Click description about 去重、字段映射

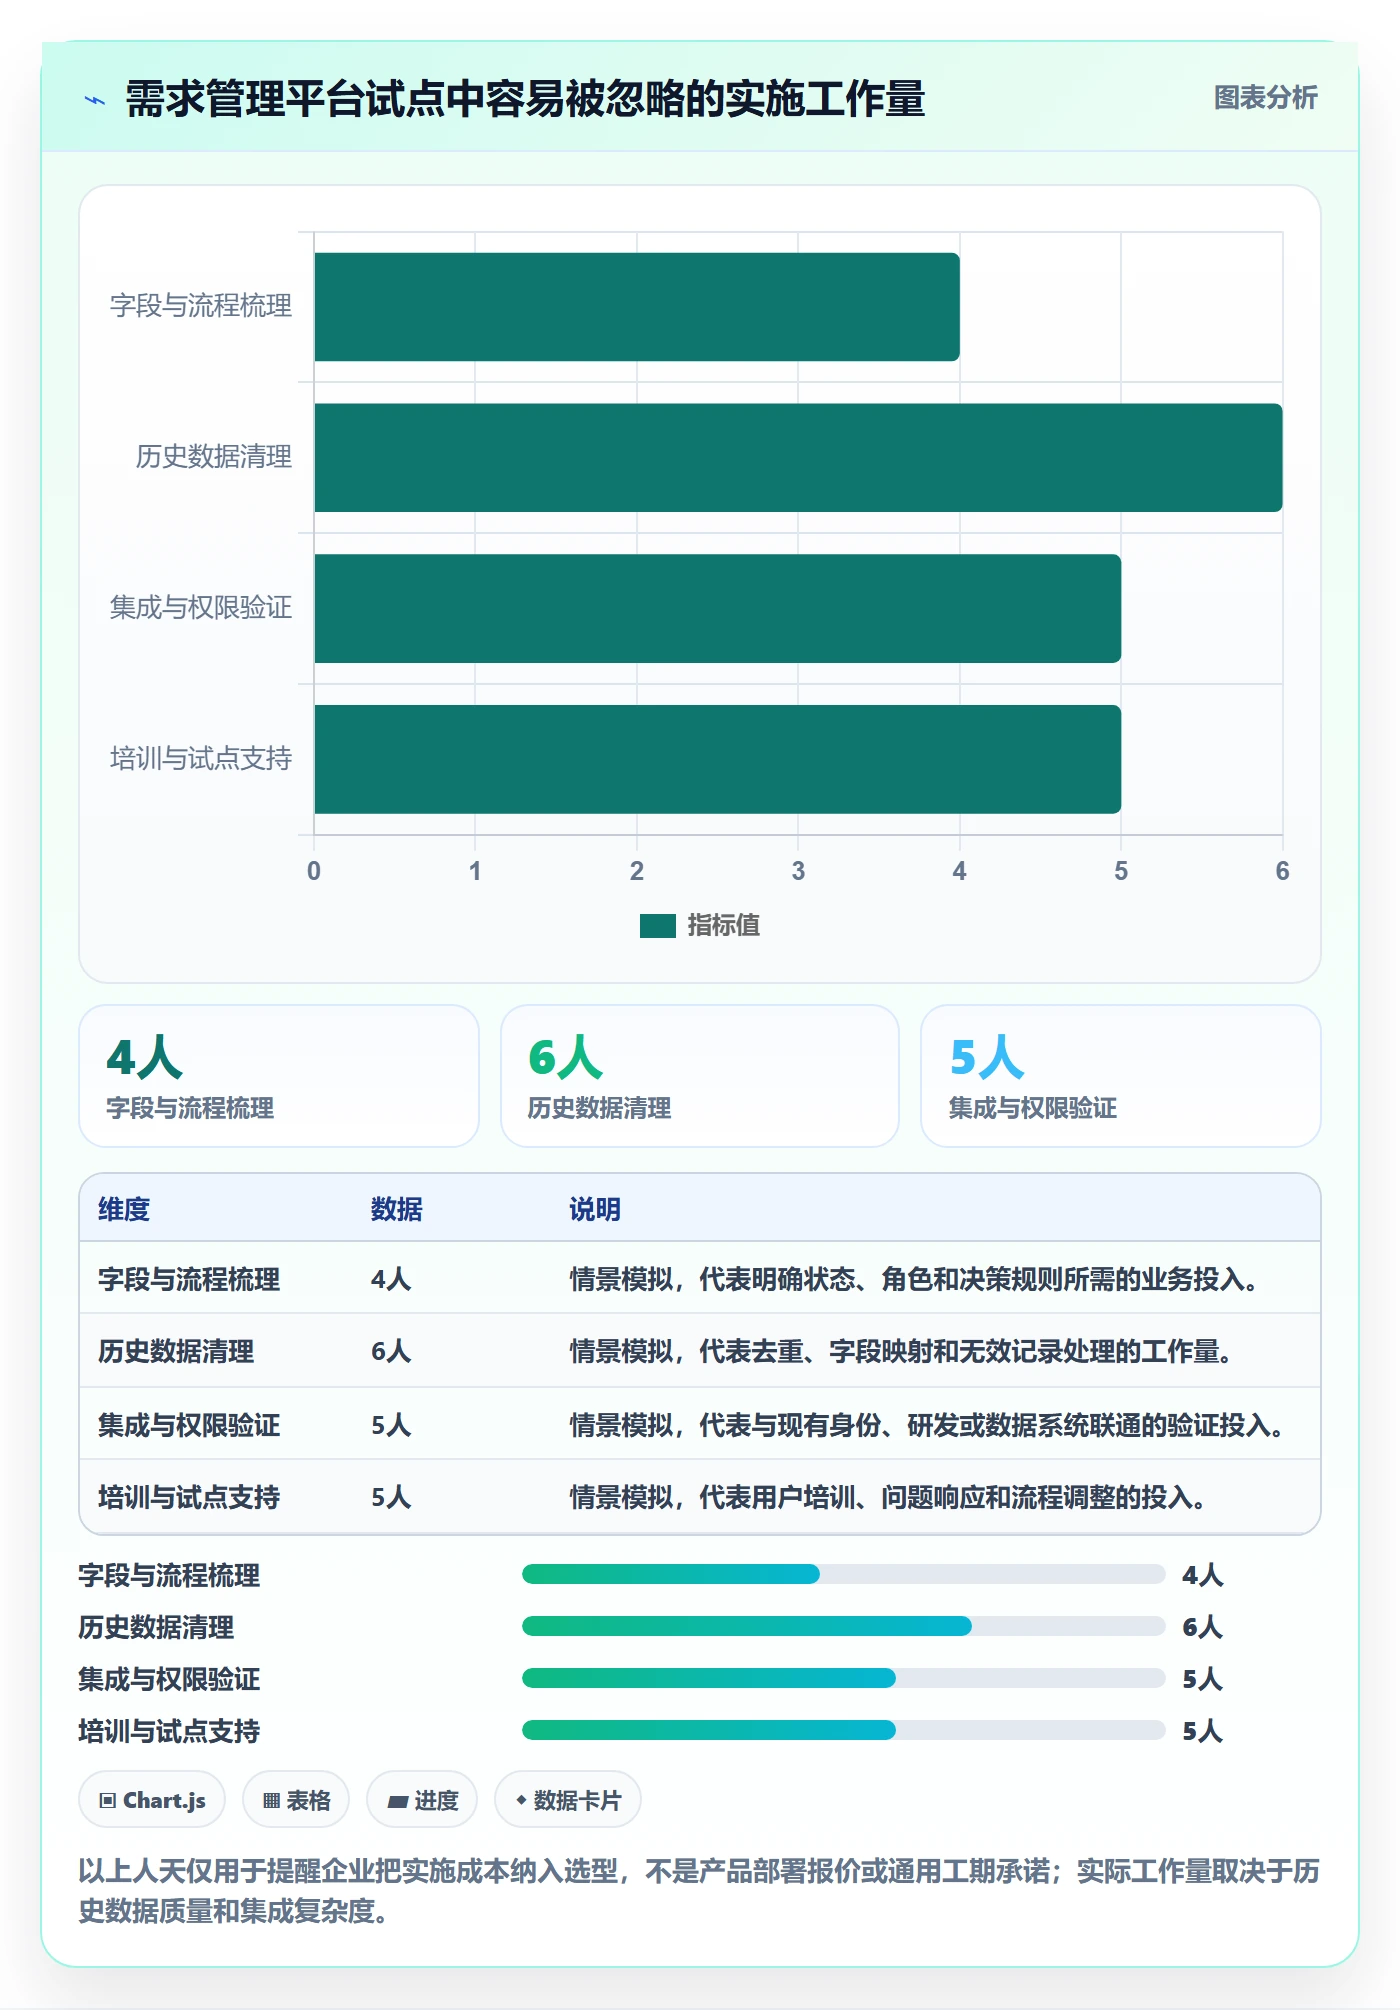(901, 1352)
